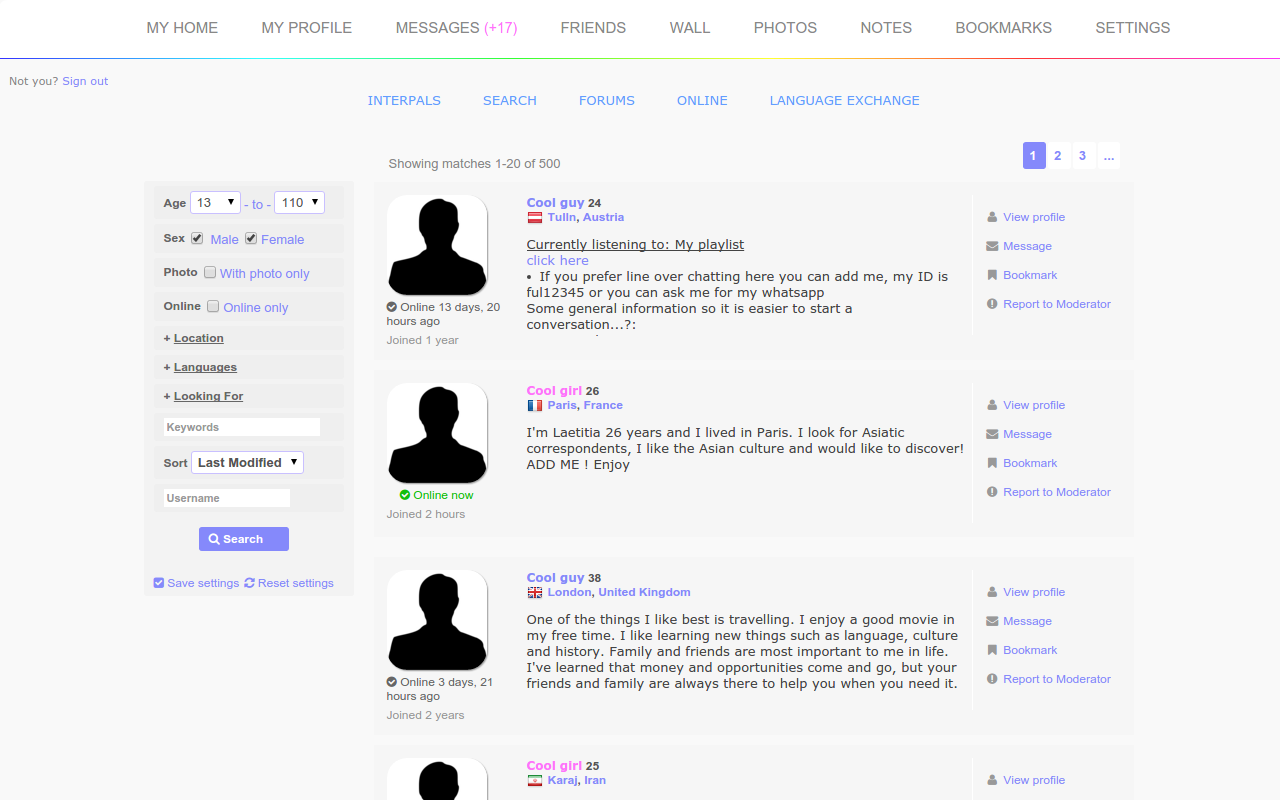1280x800 pixels.
Task: Go to MY HOME tab
Action: point(182,28)
